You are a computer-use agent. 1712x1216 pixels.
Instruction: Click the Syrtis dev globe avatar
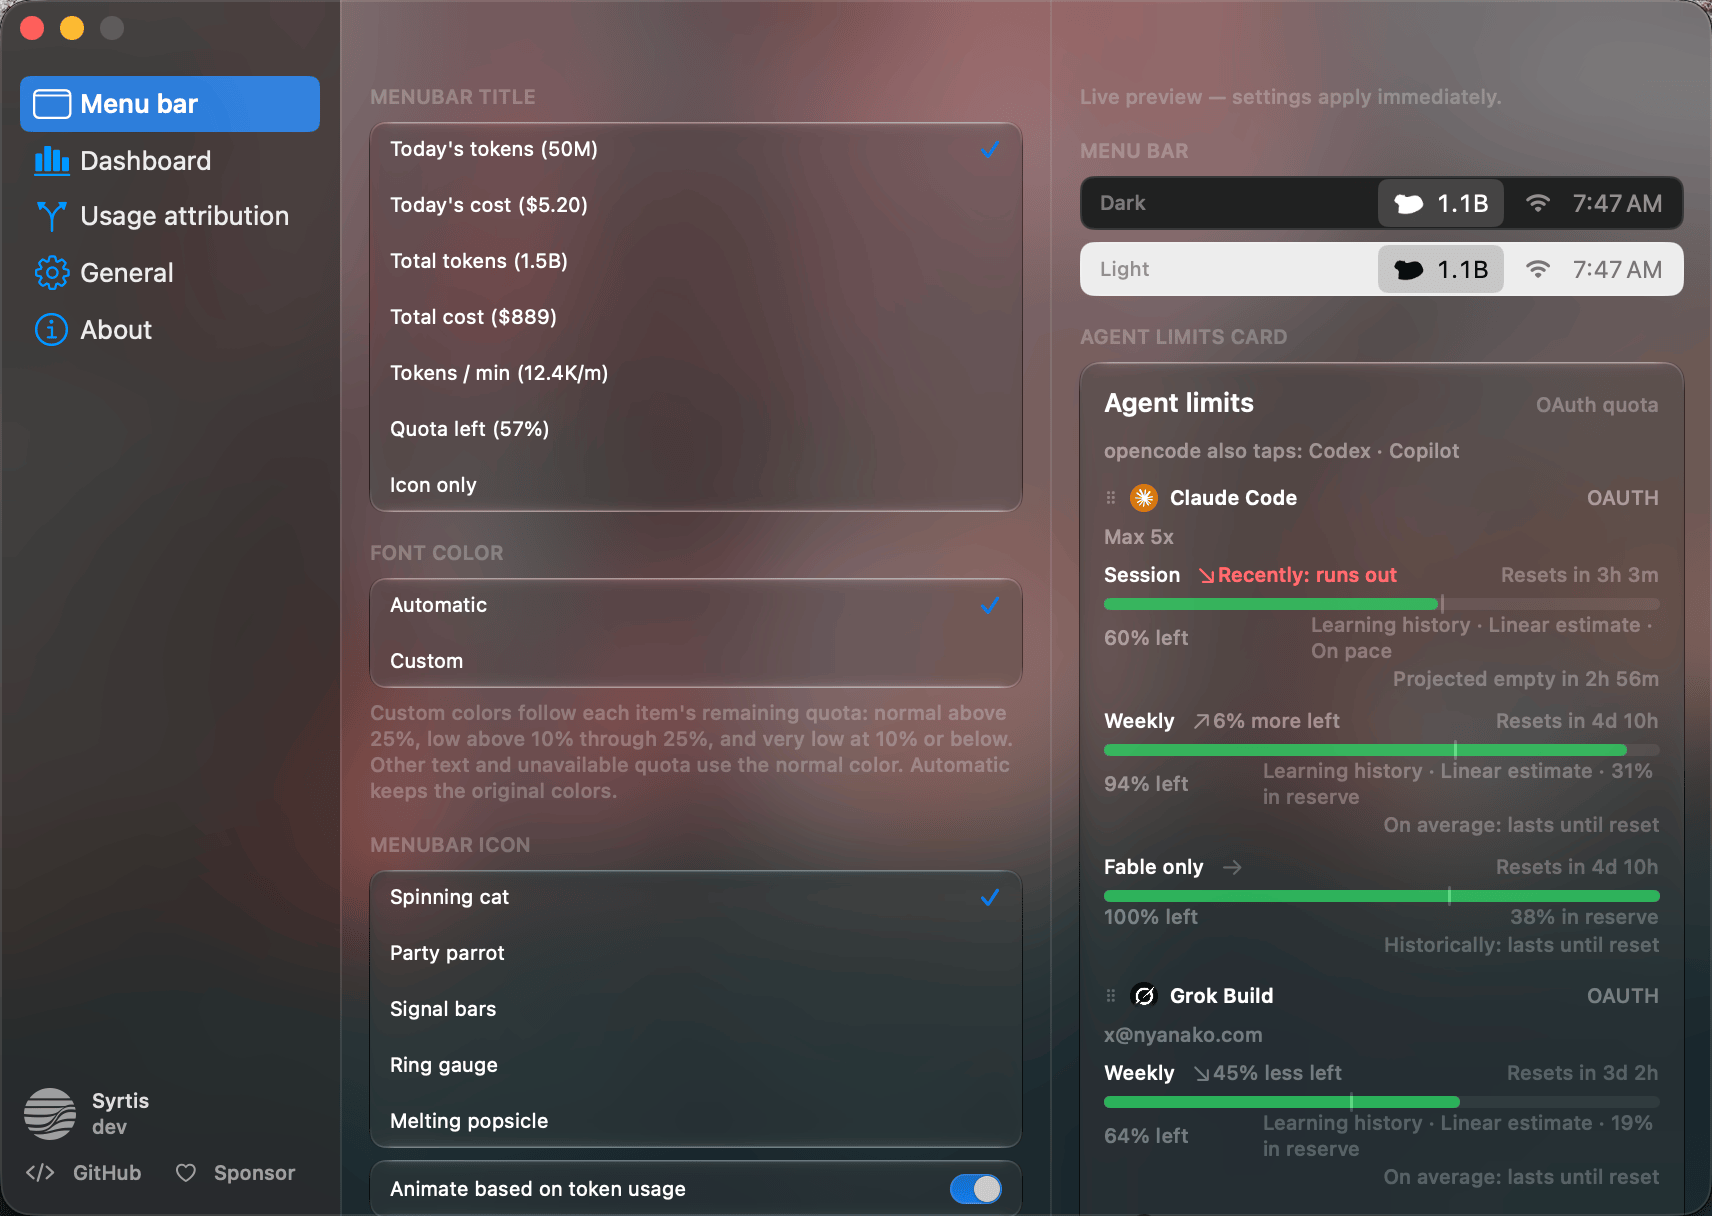click(50, 1114)
